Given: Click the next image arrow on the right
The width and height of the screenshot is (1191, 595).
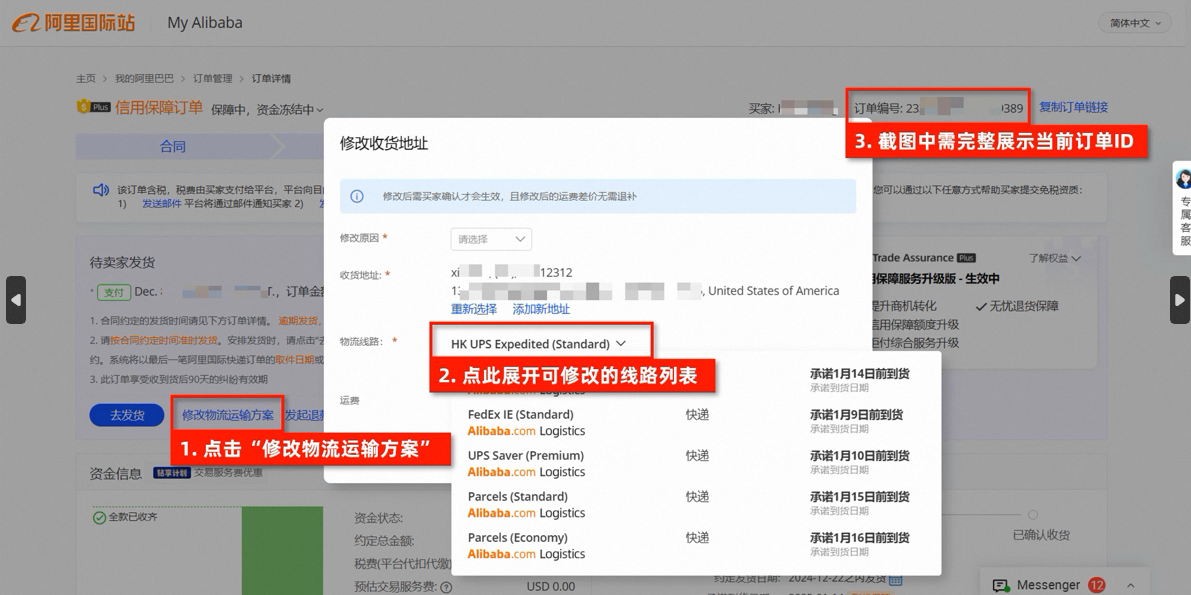Looking at the screenshot, I should coord(1180,299).
